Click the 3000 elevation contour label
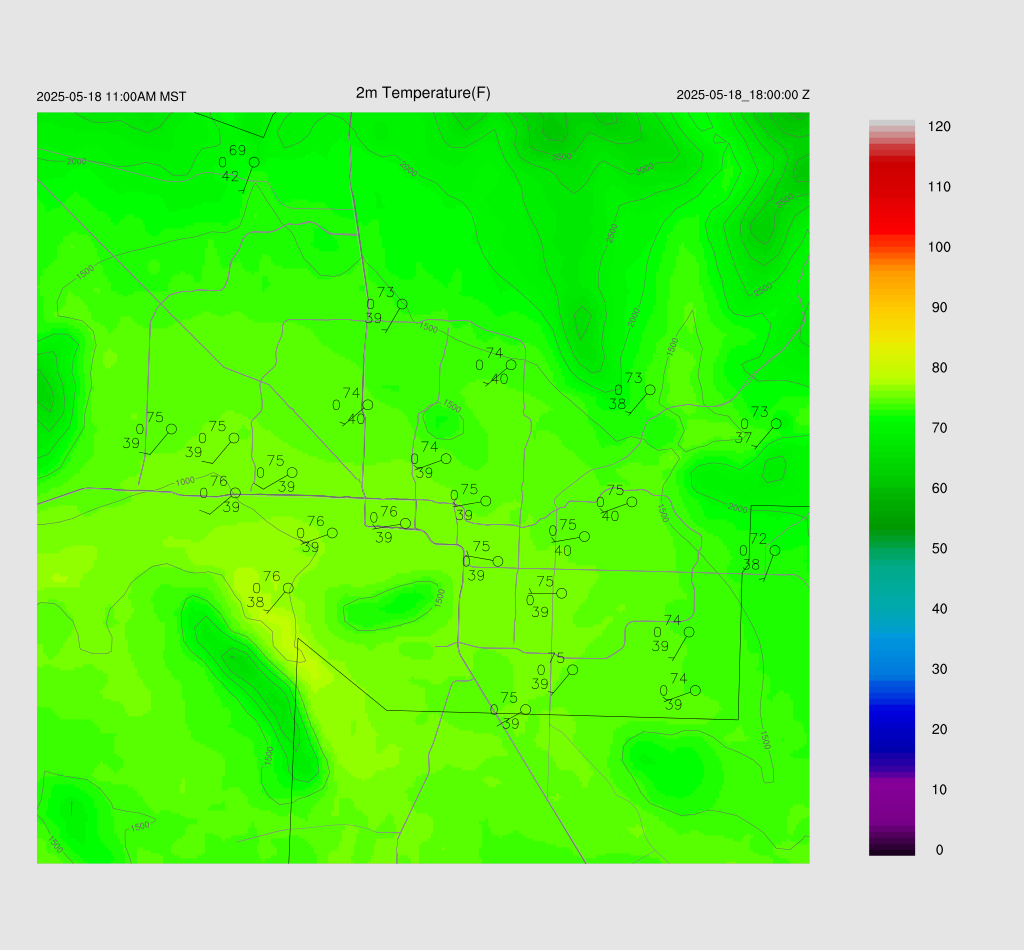 [x=644, y=169]
